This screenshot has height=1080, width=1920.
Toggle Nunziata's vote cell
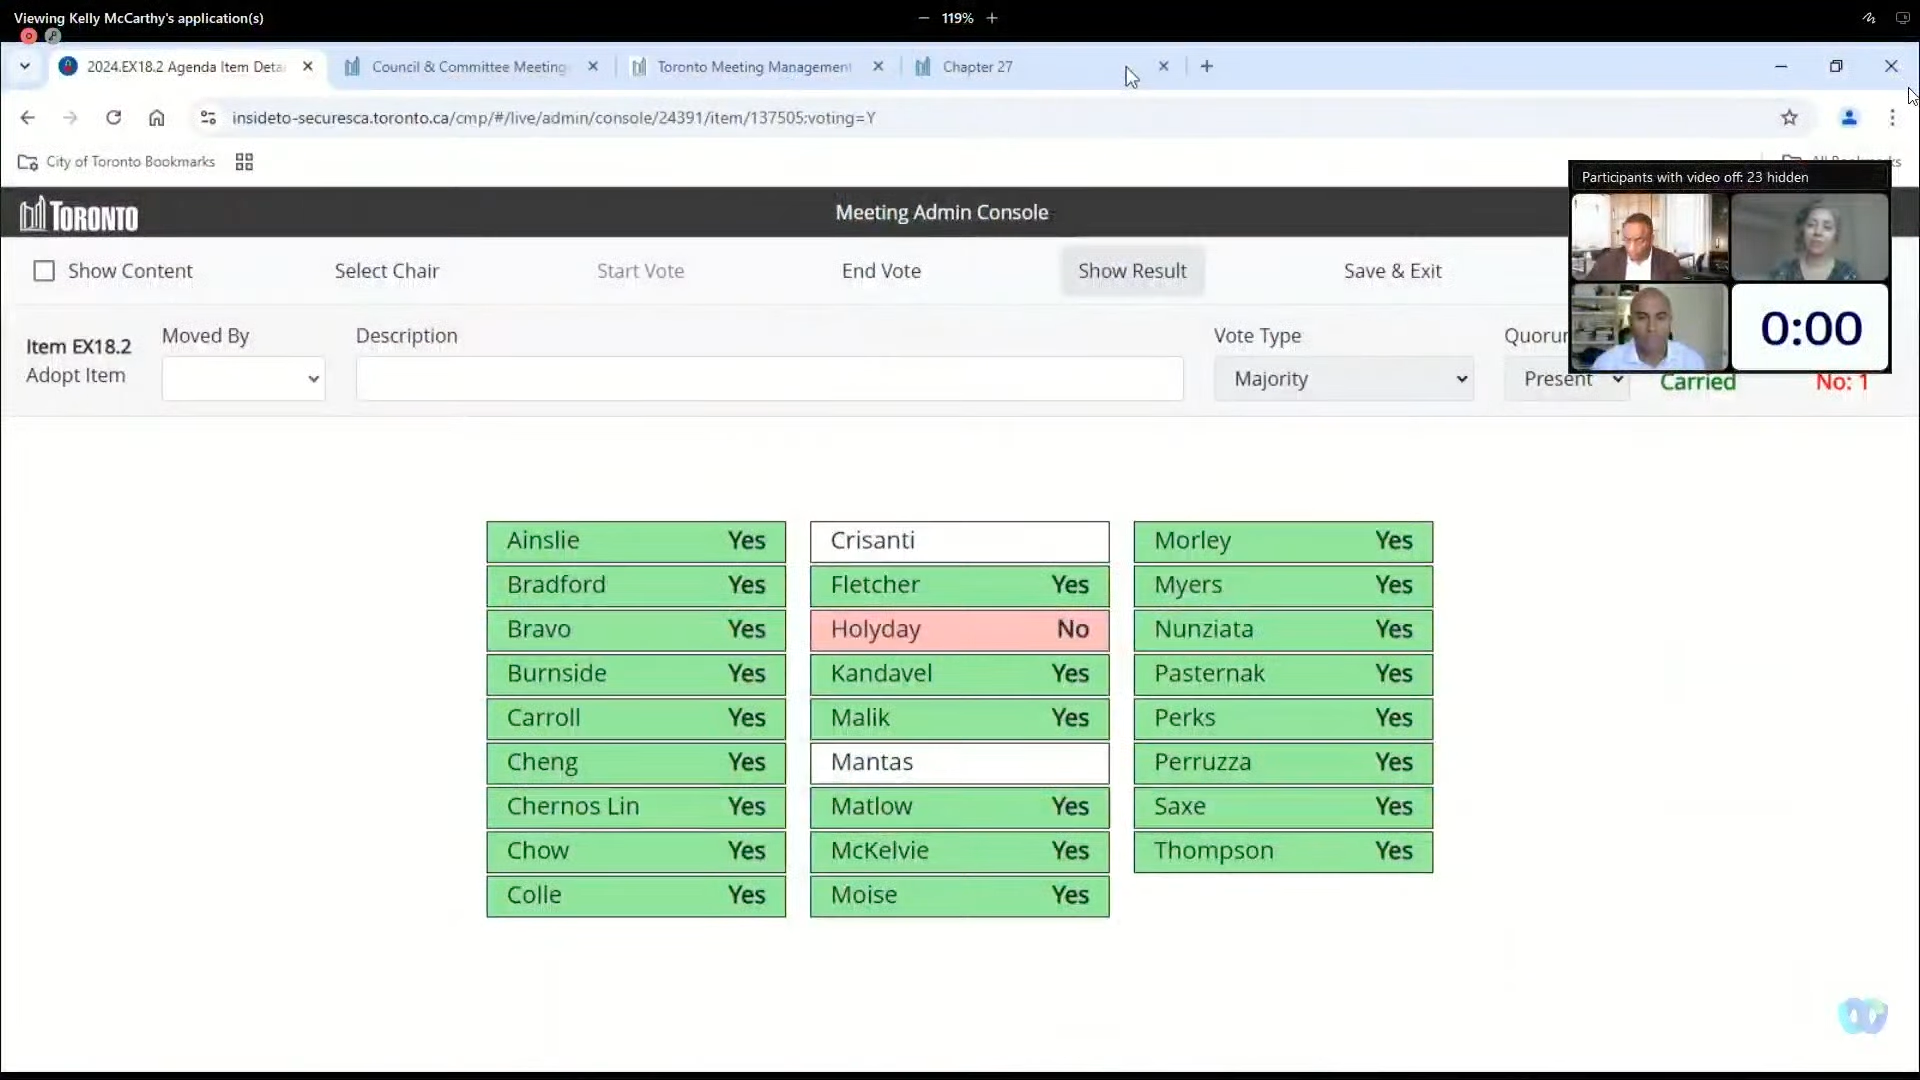coord(1283,630)
